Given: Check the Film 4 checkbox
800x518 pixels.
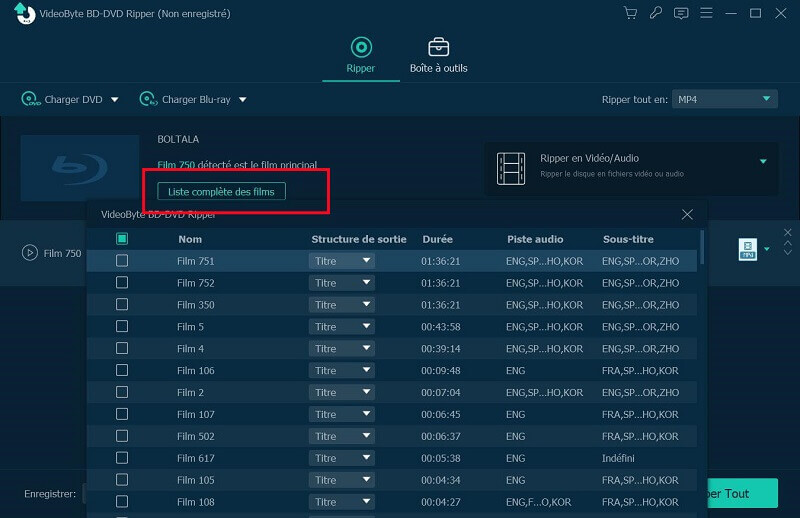Looking at the screenshot, I should click(122, 349).
